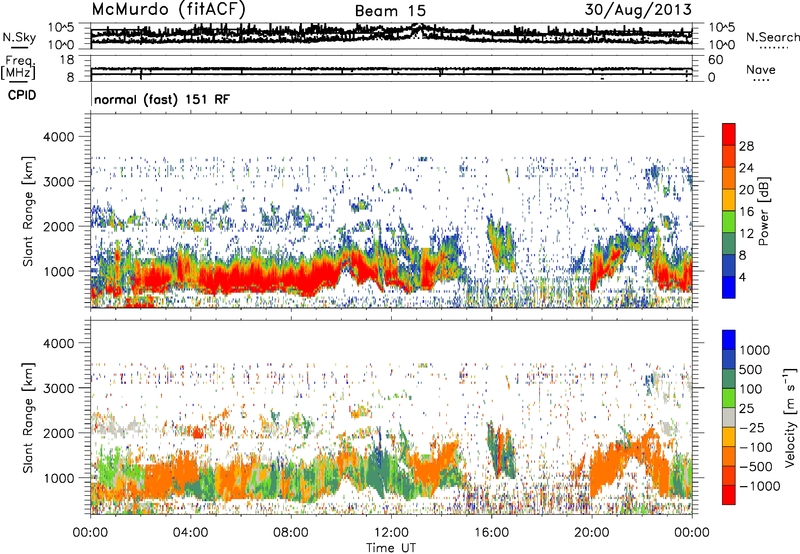Screen dimensions: 800x554
Task: Click the 'McMurdo (fitACF)' title text
Action: (169, 9)
